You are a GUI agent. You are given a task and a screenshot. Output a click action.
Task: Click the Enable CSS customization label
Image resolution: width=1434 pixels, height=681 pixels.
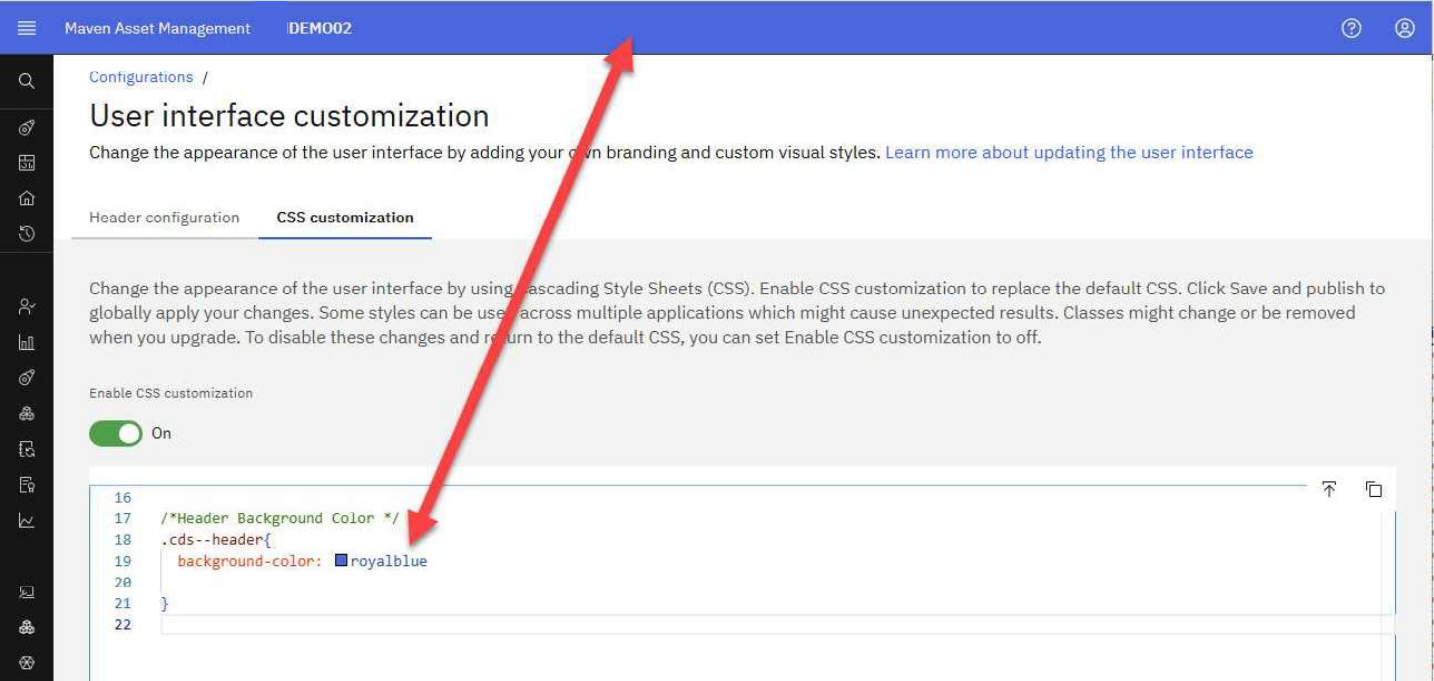click(171, 393)
